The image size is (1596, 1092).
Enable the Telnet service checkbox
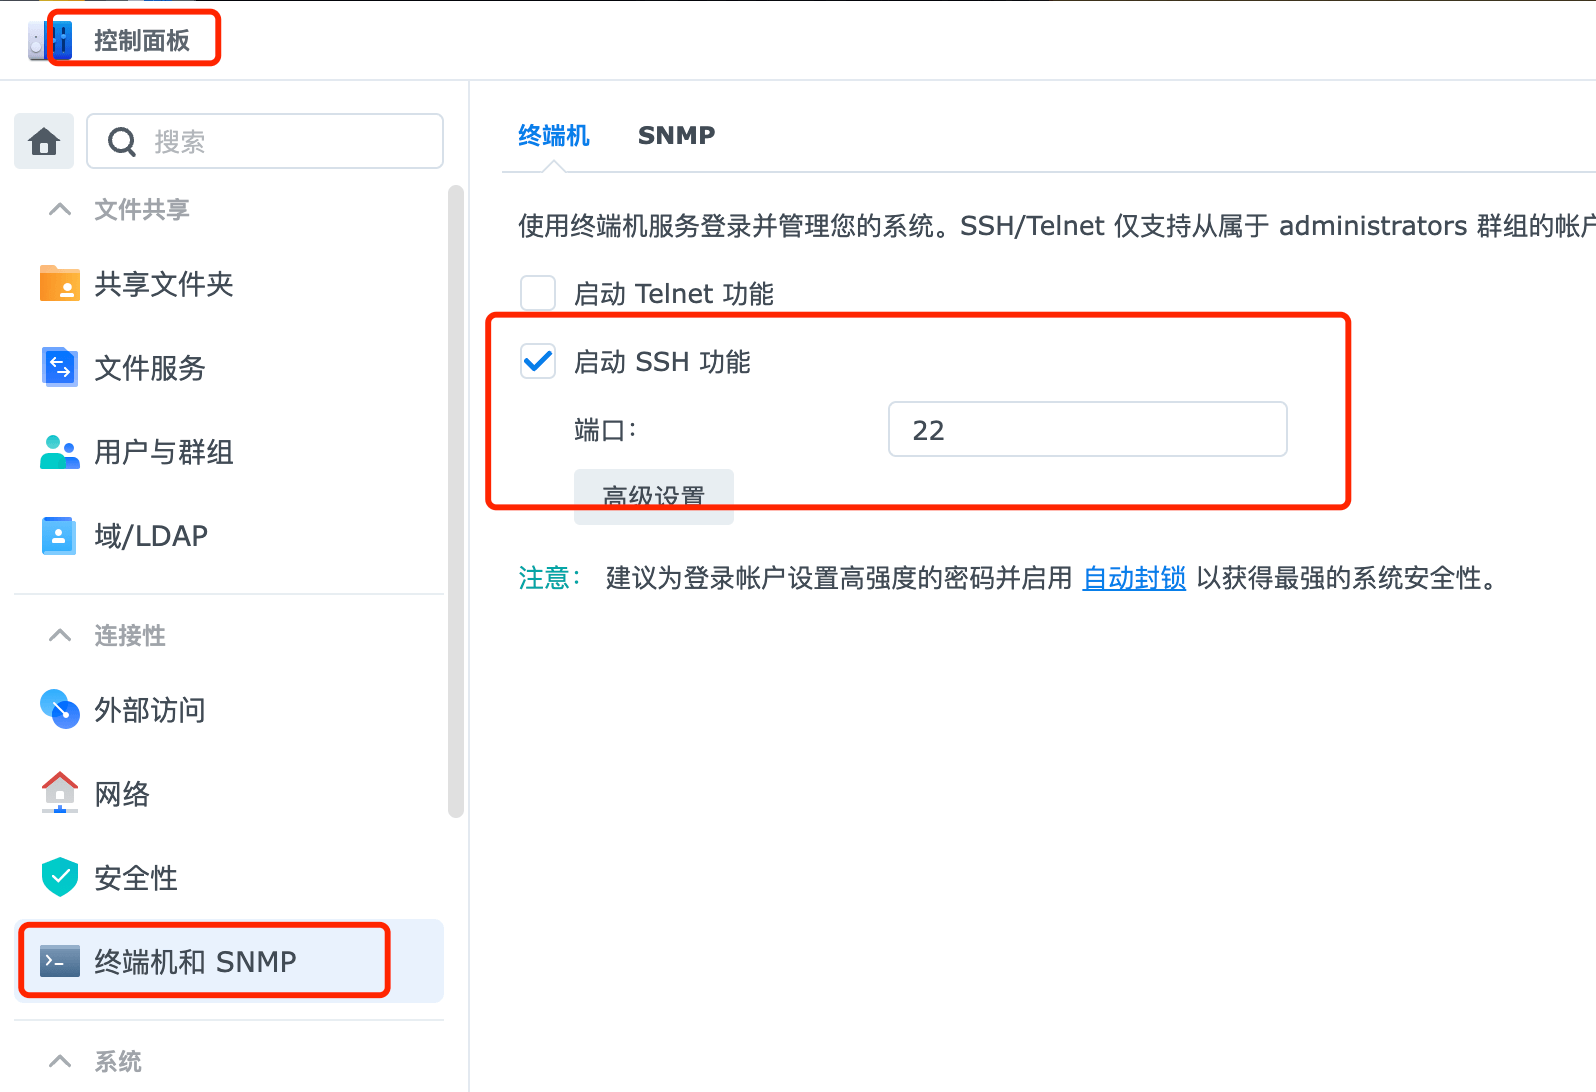click(538, 294)
